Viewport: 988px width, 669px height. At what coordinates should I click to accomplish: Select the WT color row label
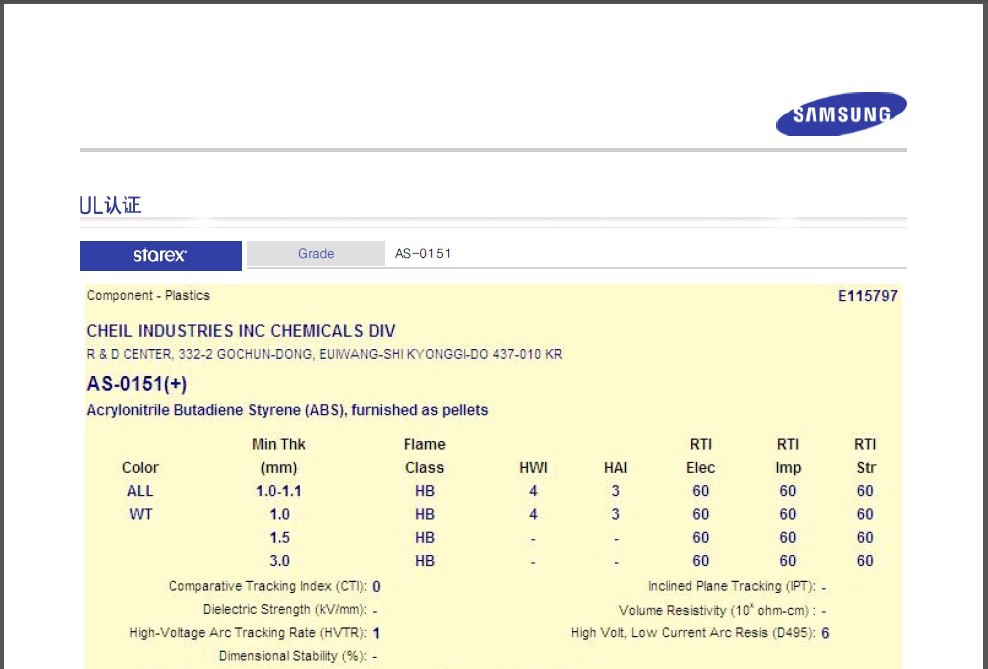[x=140, y=514]
